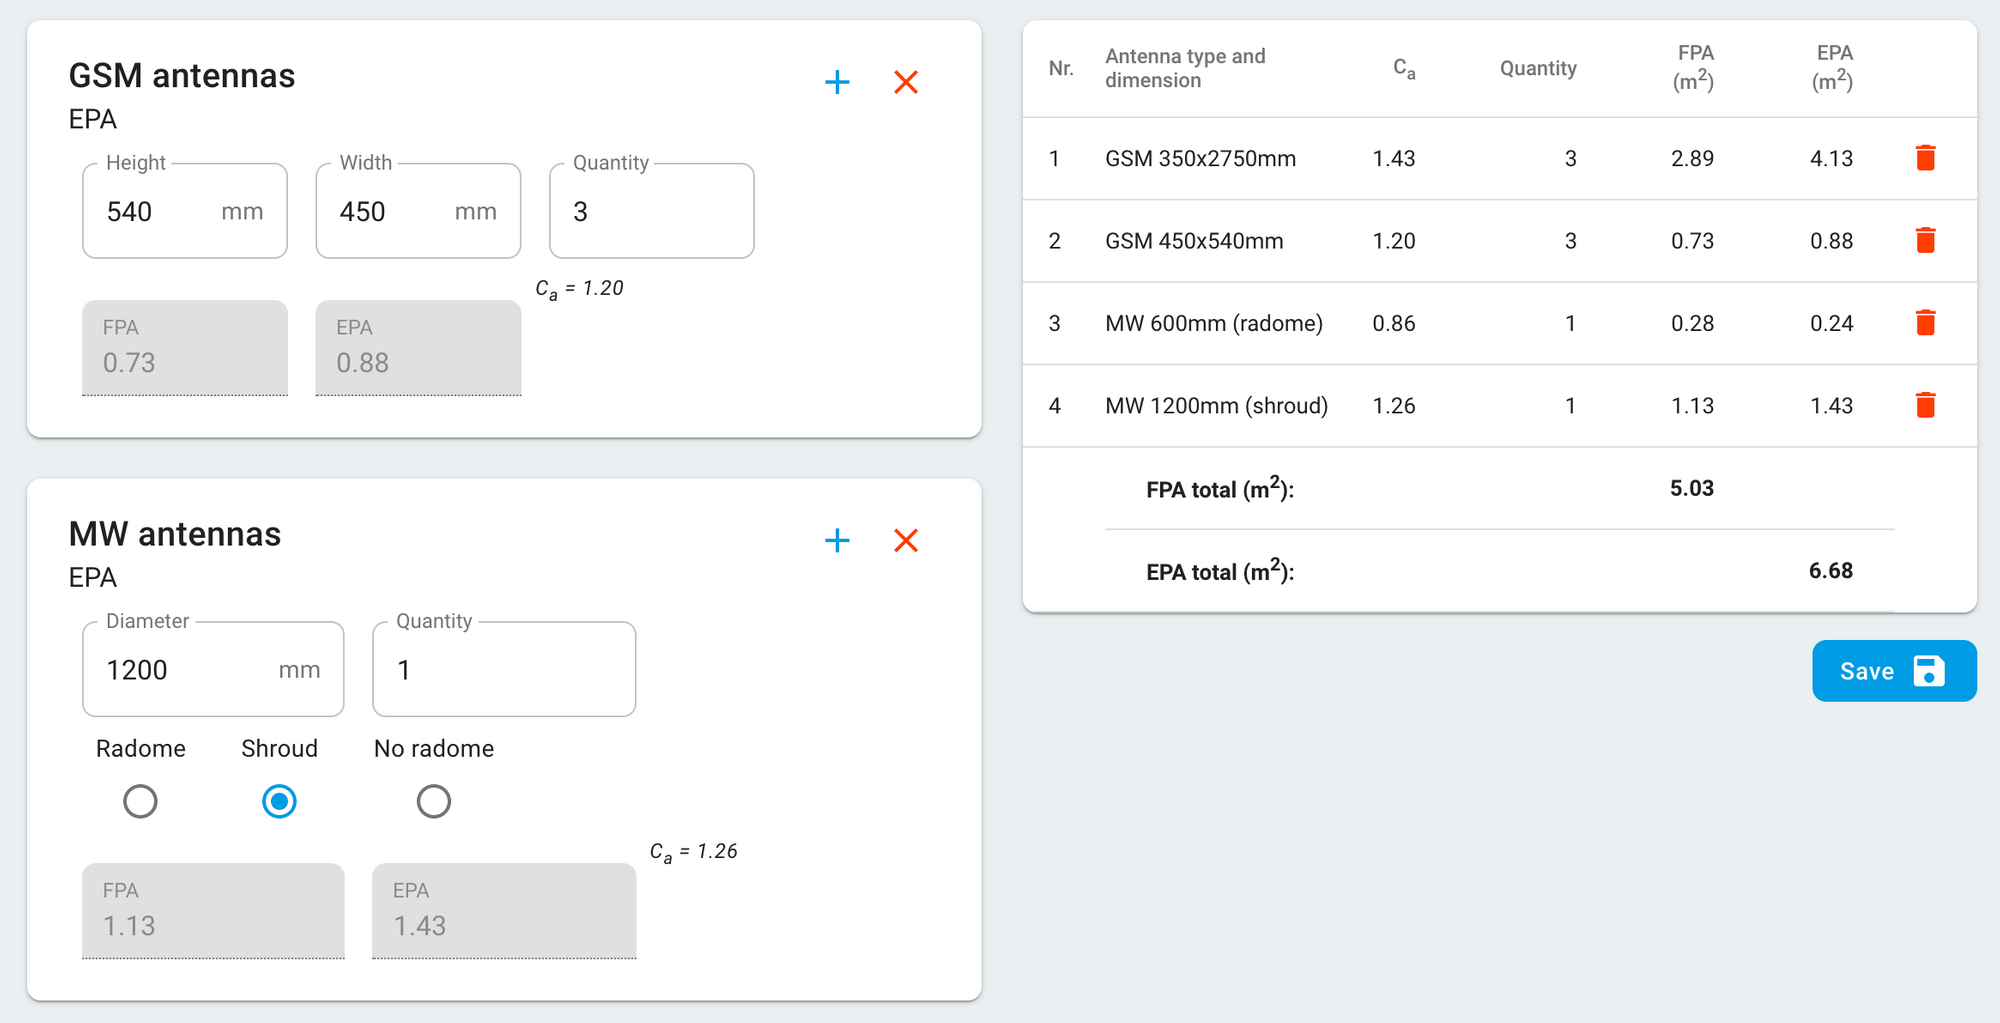
Task: Click the GSM Quantity input box
Action: [x=651, y=212]
